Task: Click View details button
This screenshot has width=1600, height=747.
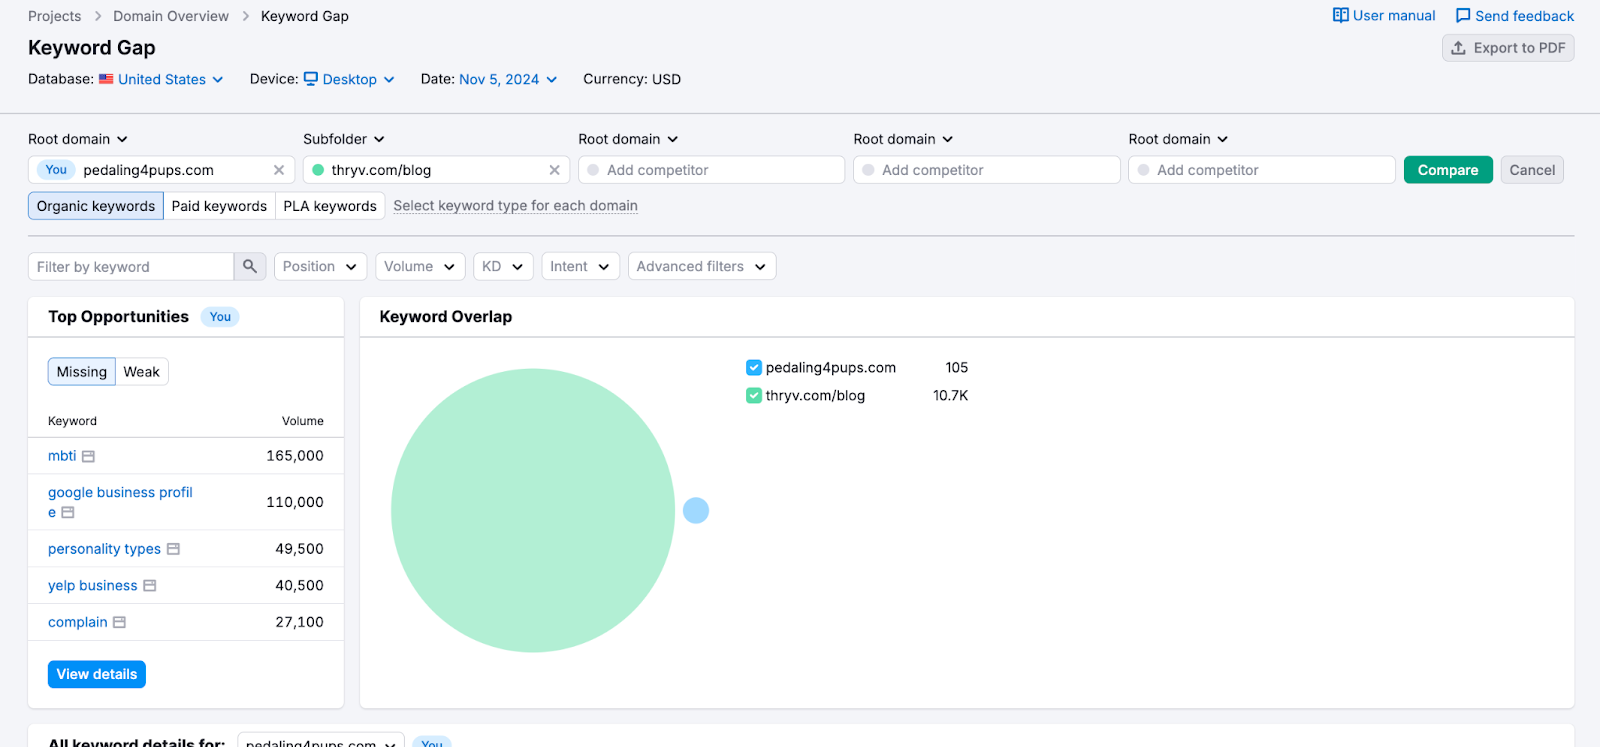Action: pos(97,674)
